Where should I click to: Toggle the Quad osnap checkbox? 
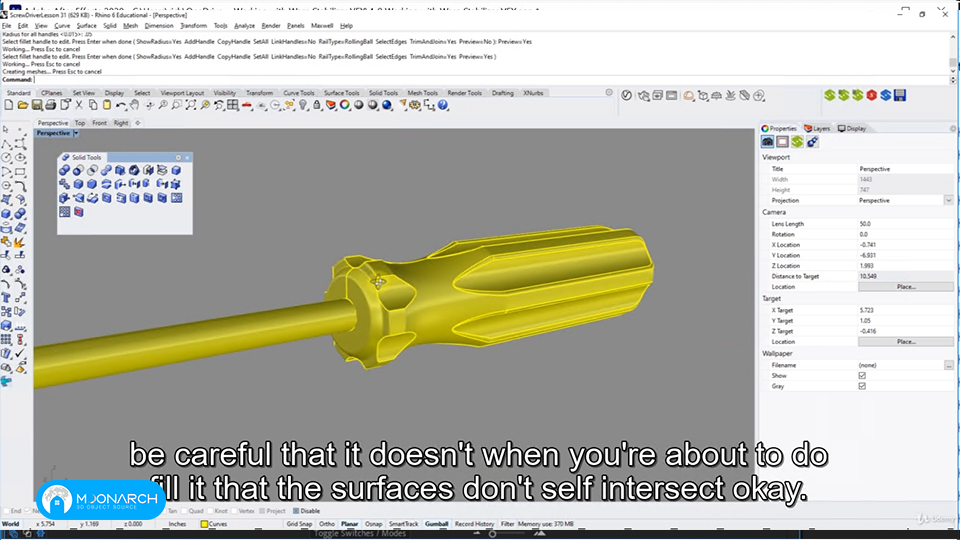(184, 511)
